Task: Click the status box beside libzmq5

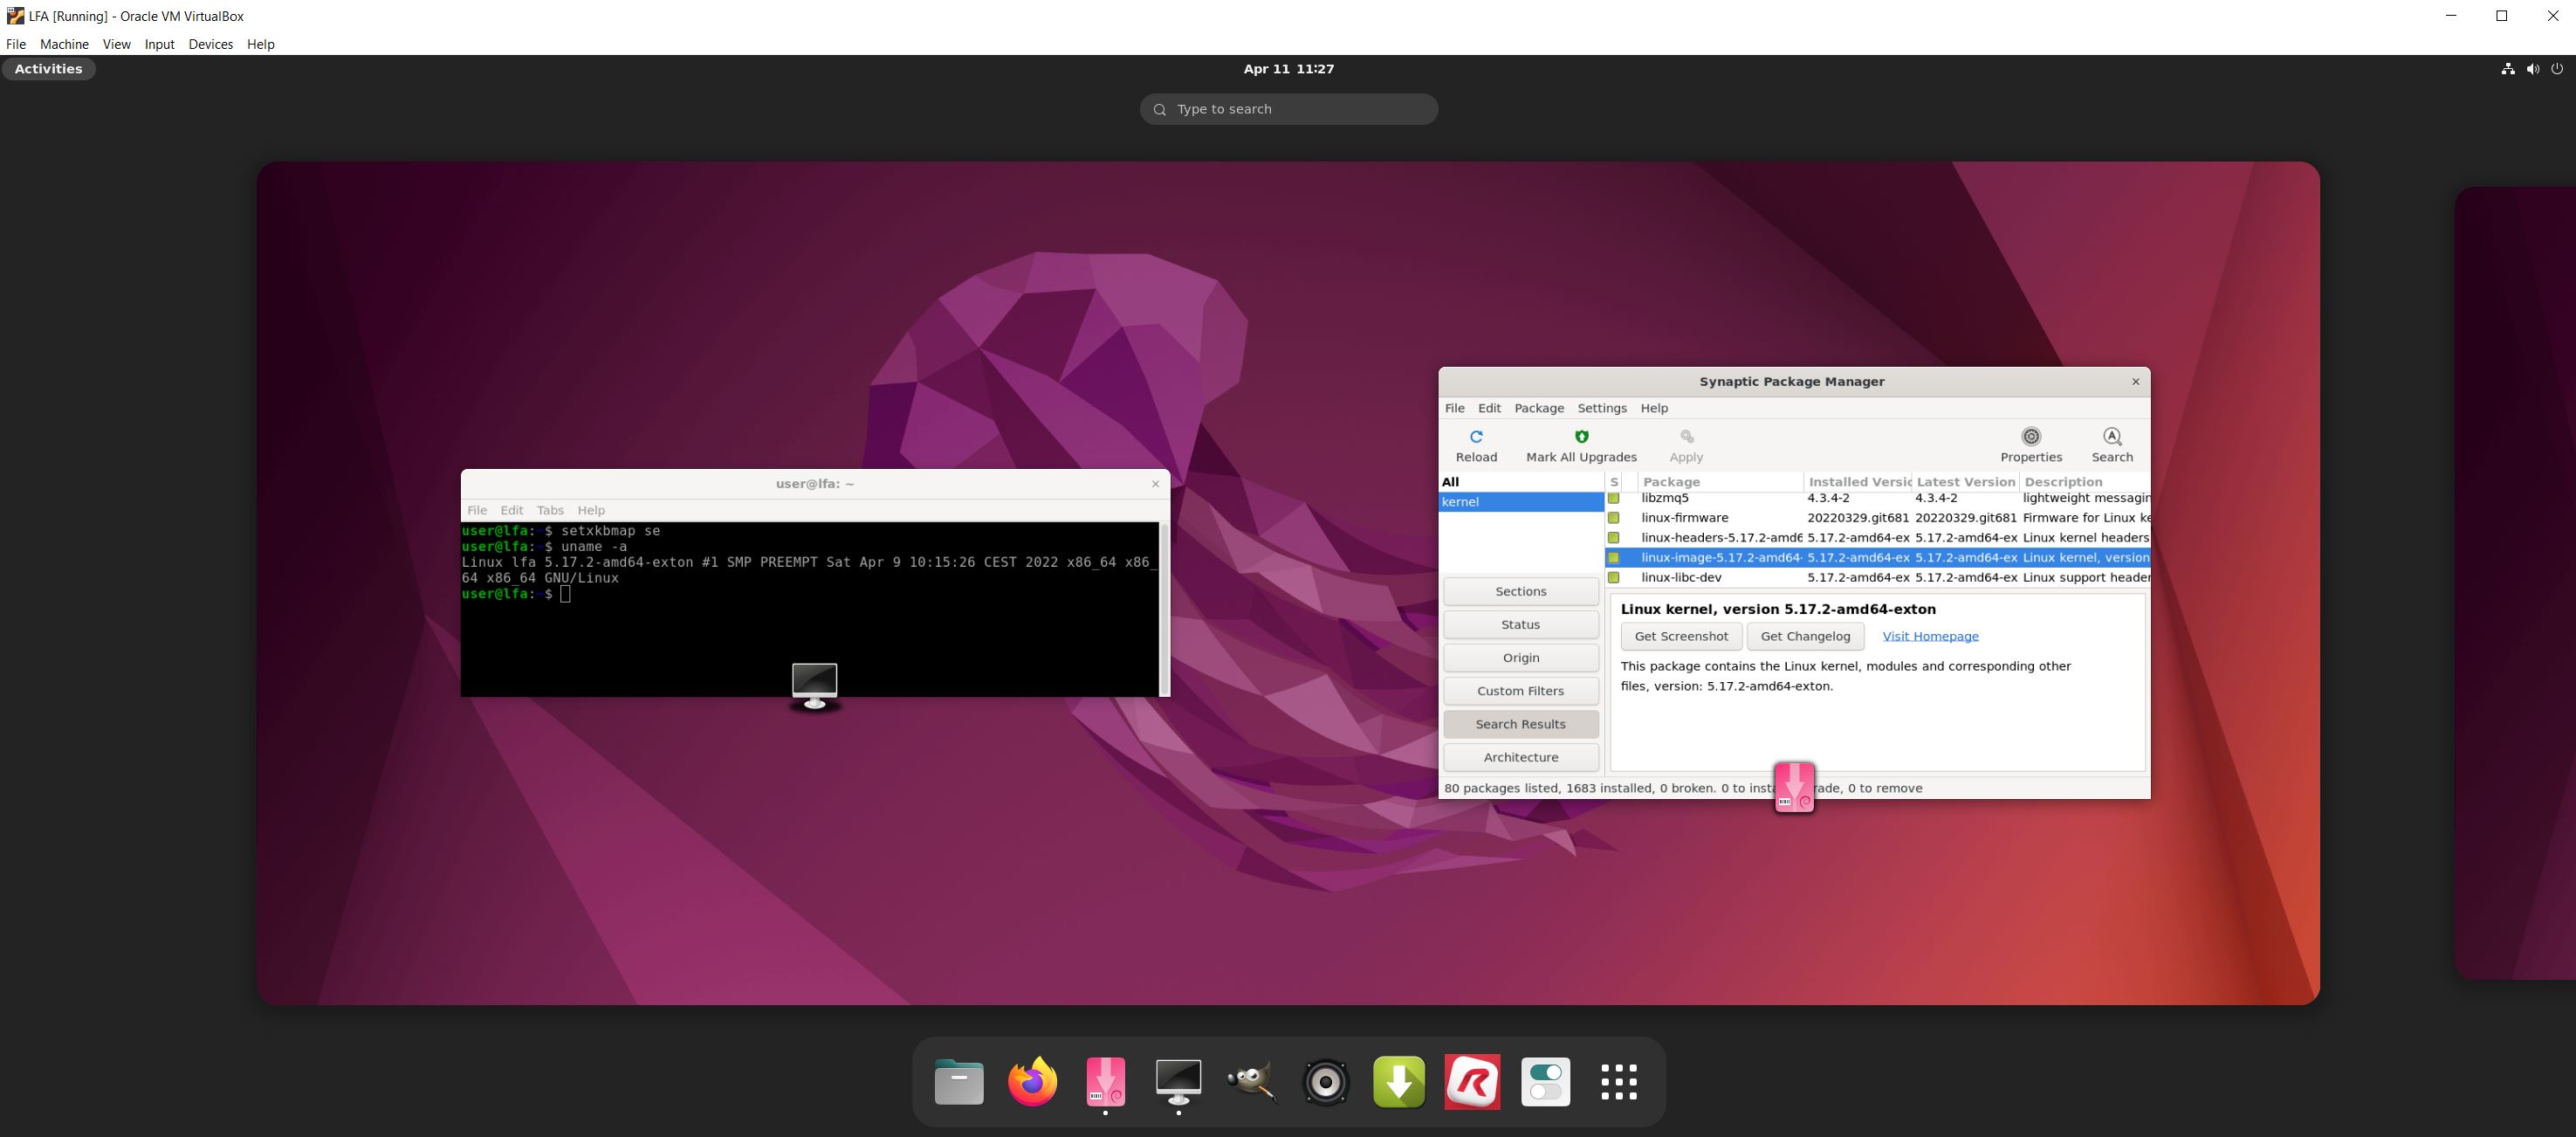Action: [x=1614, y=498]
